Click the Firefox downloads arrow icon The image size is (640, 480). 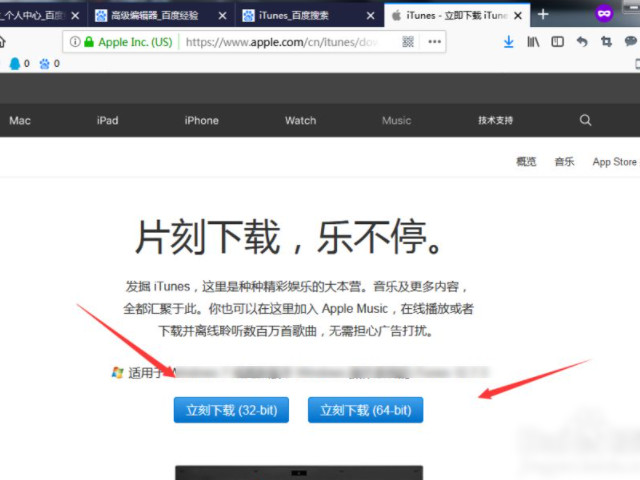(x=509, y=42)
